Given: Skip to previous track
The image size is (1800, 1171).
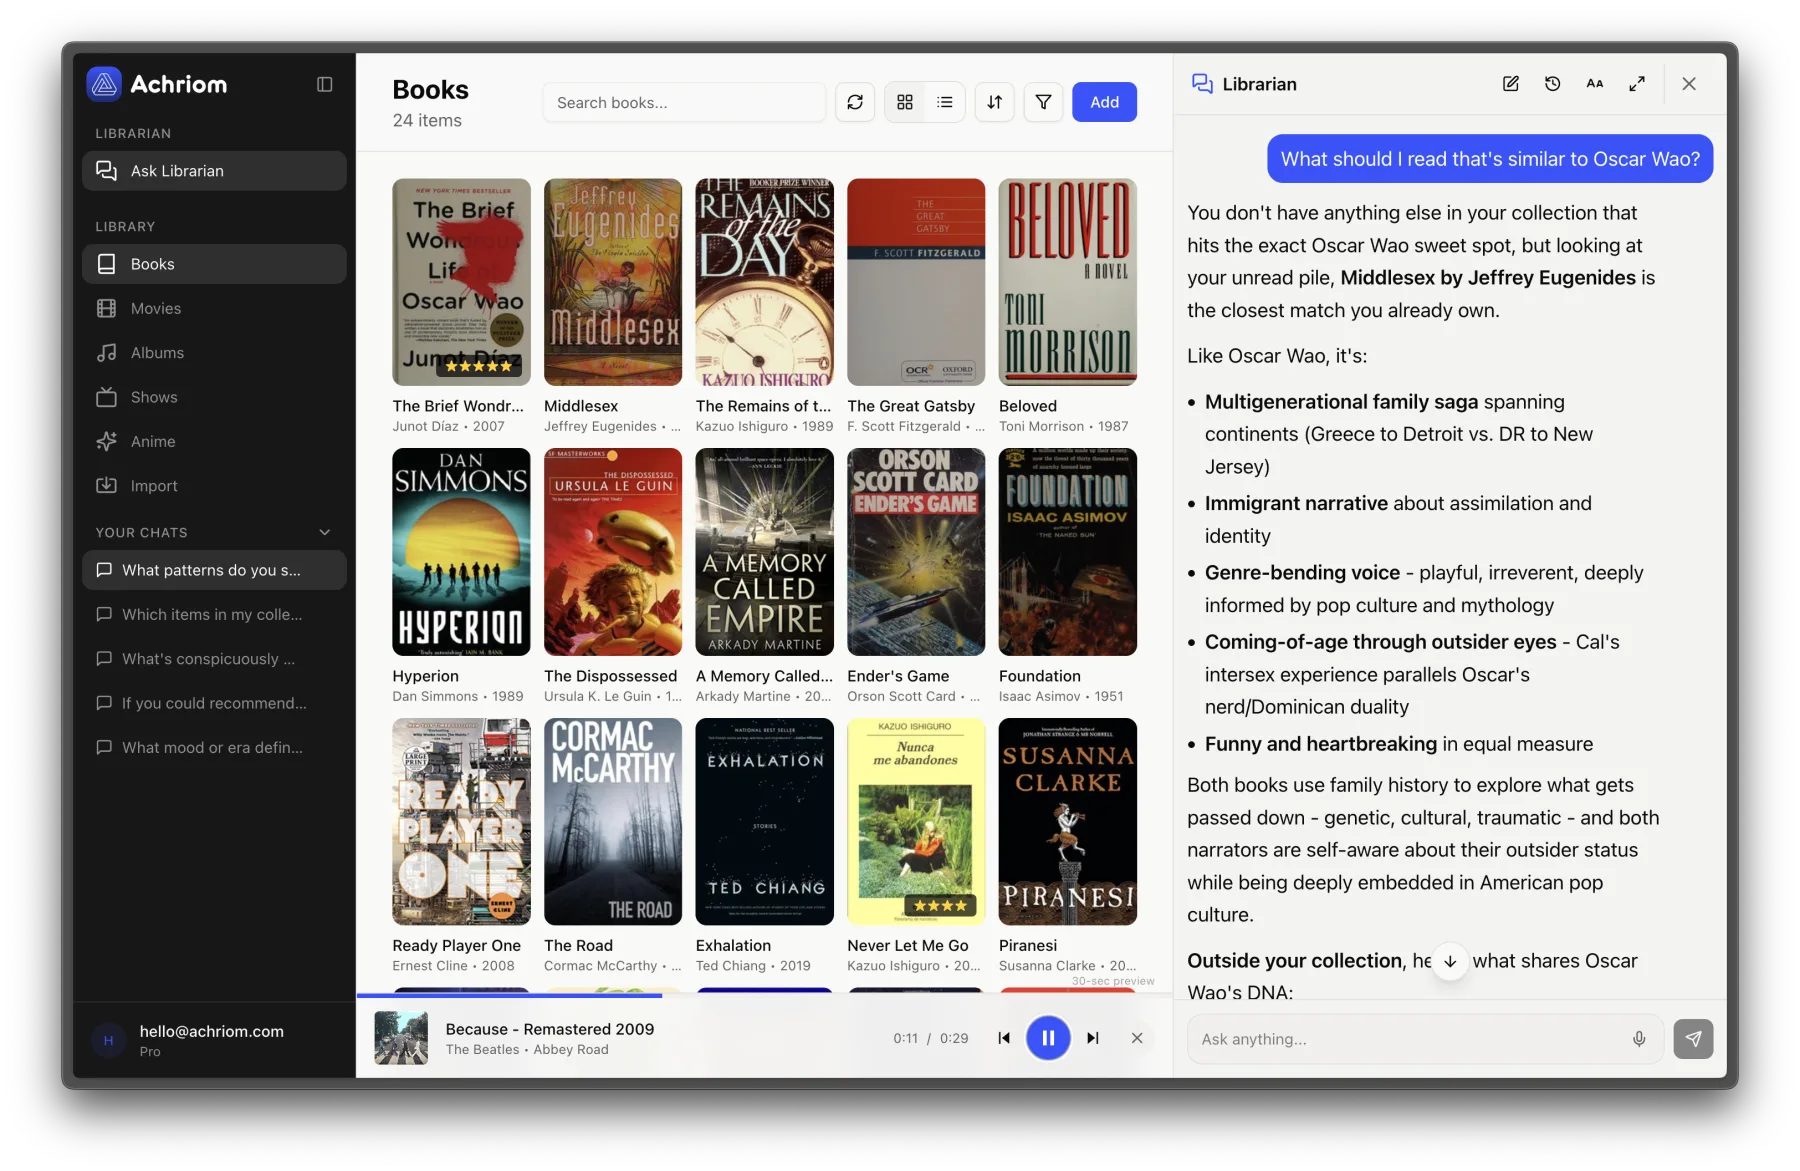Looking at the screenshot, I should (x=1004, y=1038).
